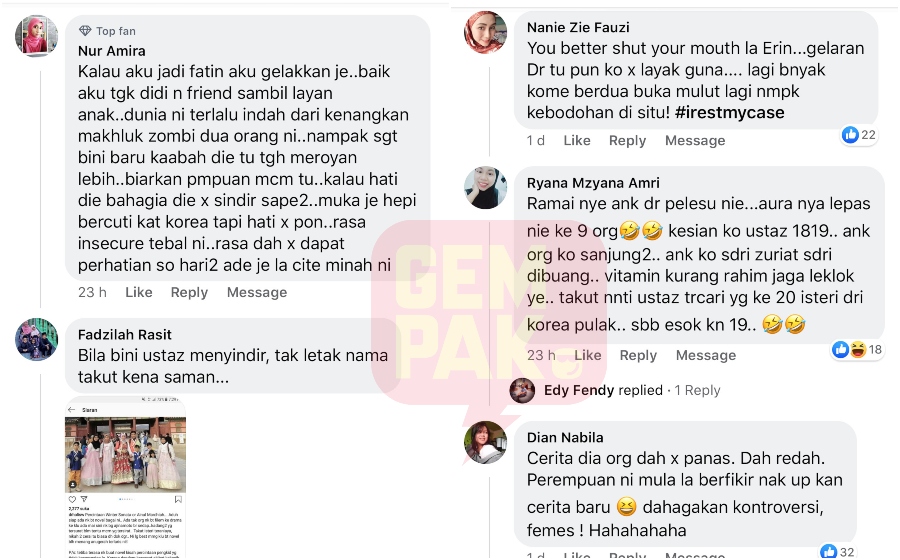Open the #irestmycase hashtag
Viewport: 900px width, 560px height.
[730, 112]
